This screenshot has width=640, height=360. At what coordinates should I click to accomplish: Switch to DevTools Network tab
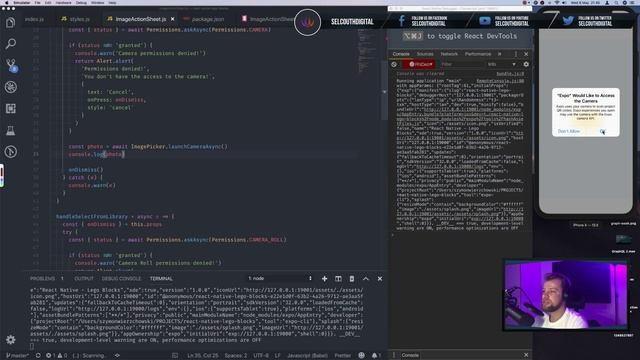(449, 54)
